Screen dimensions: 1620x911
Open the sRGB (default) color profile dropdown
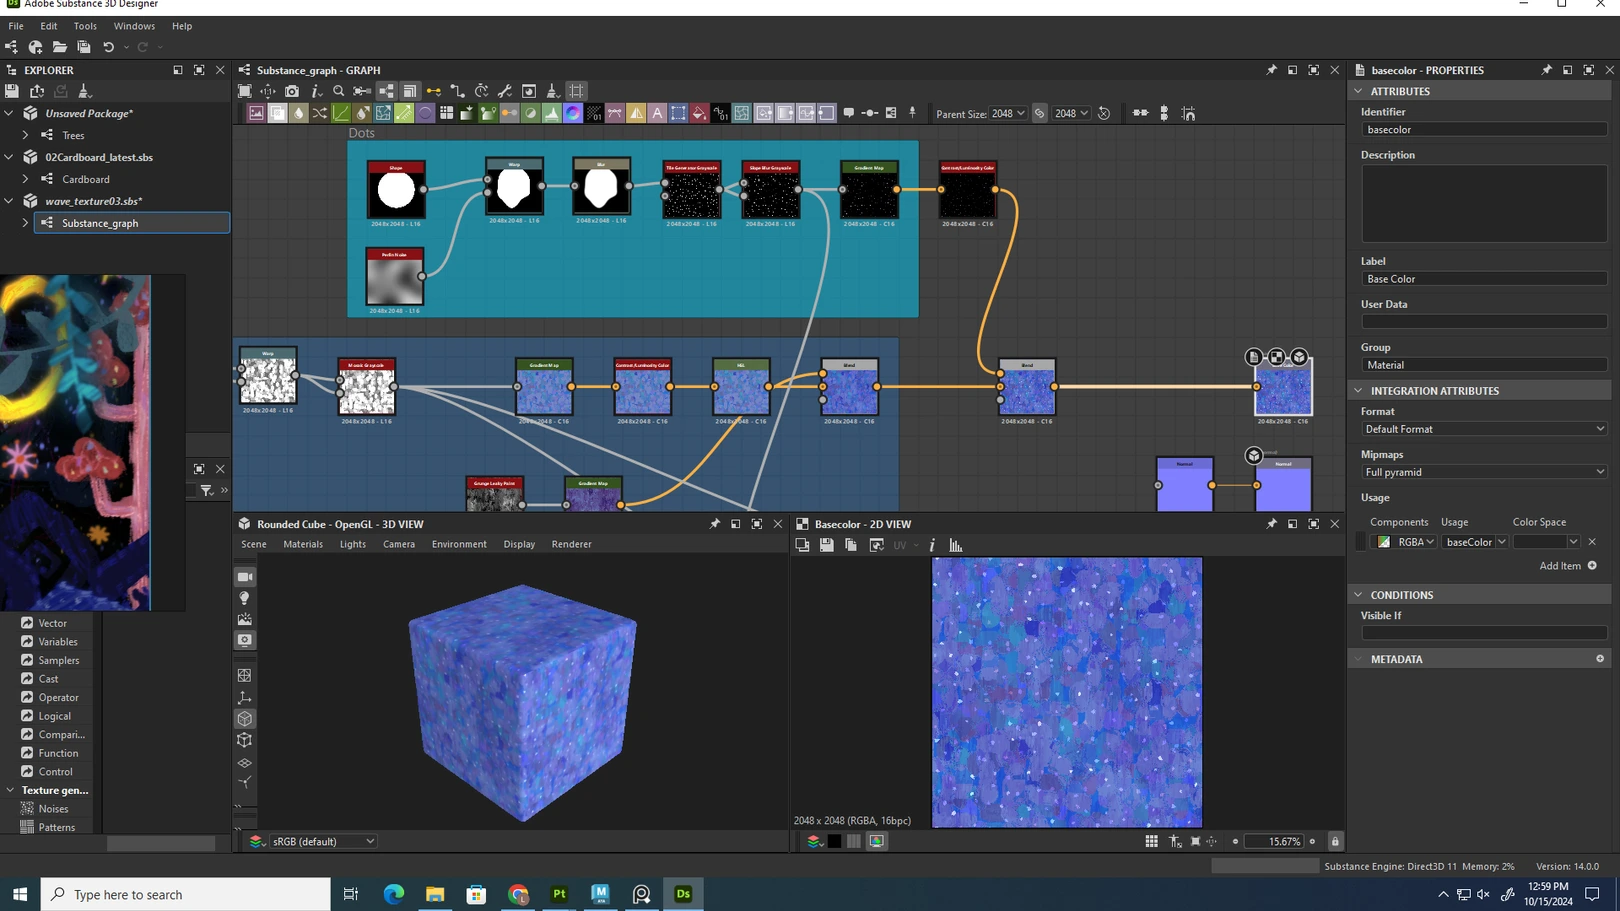322,841
